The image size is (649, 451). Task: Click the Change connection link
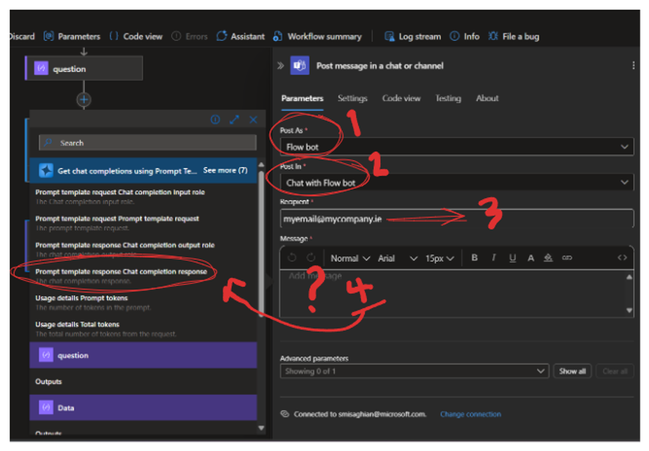(471, 414)
